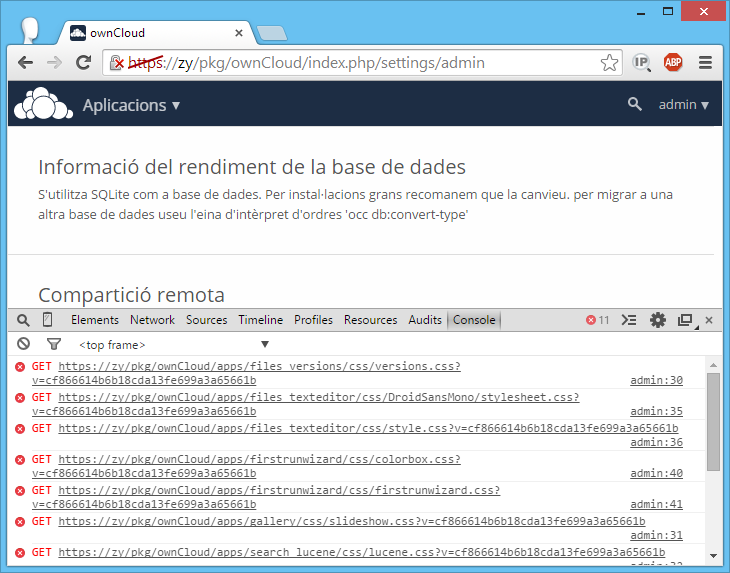The width and height of the screenshot is (730, 573).
Task: Toggle DevTools device mode icon
Action: pos(47,320)
